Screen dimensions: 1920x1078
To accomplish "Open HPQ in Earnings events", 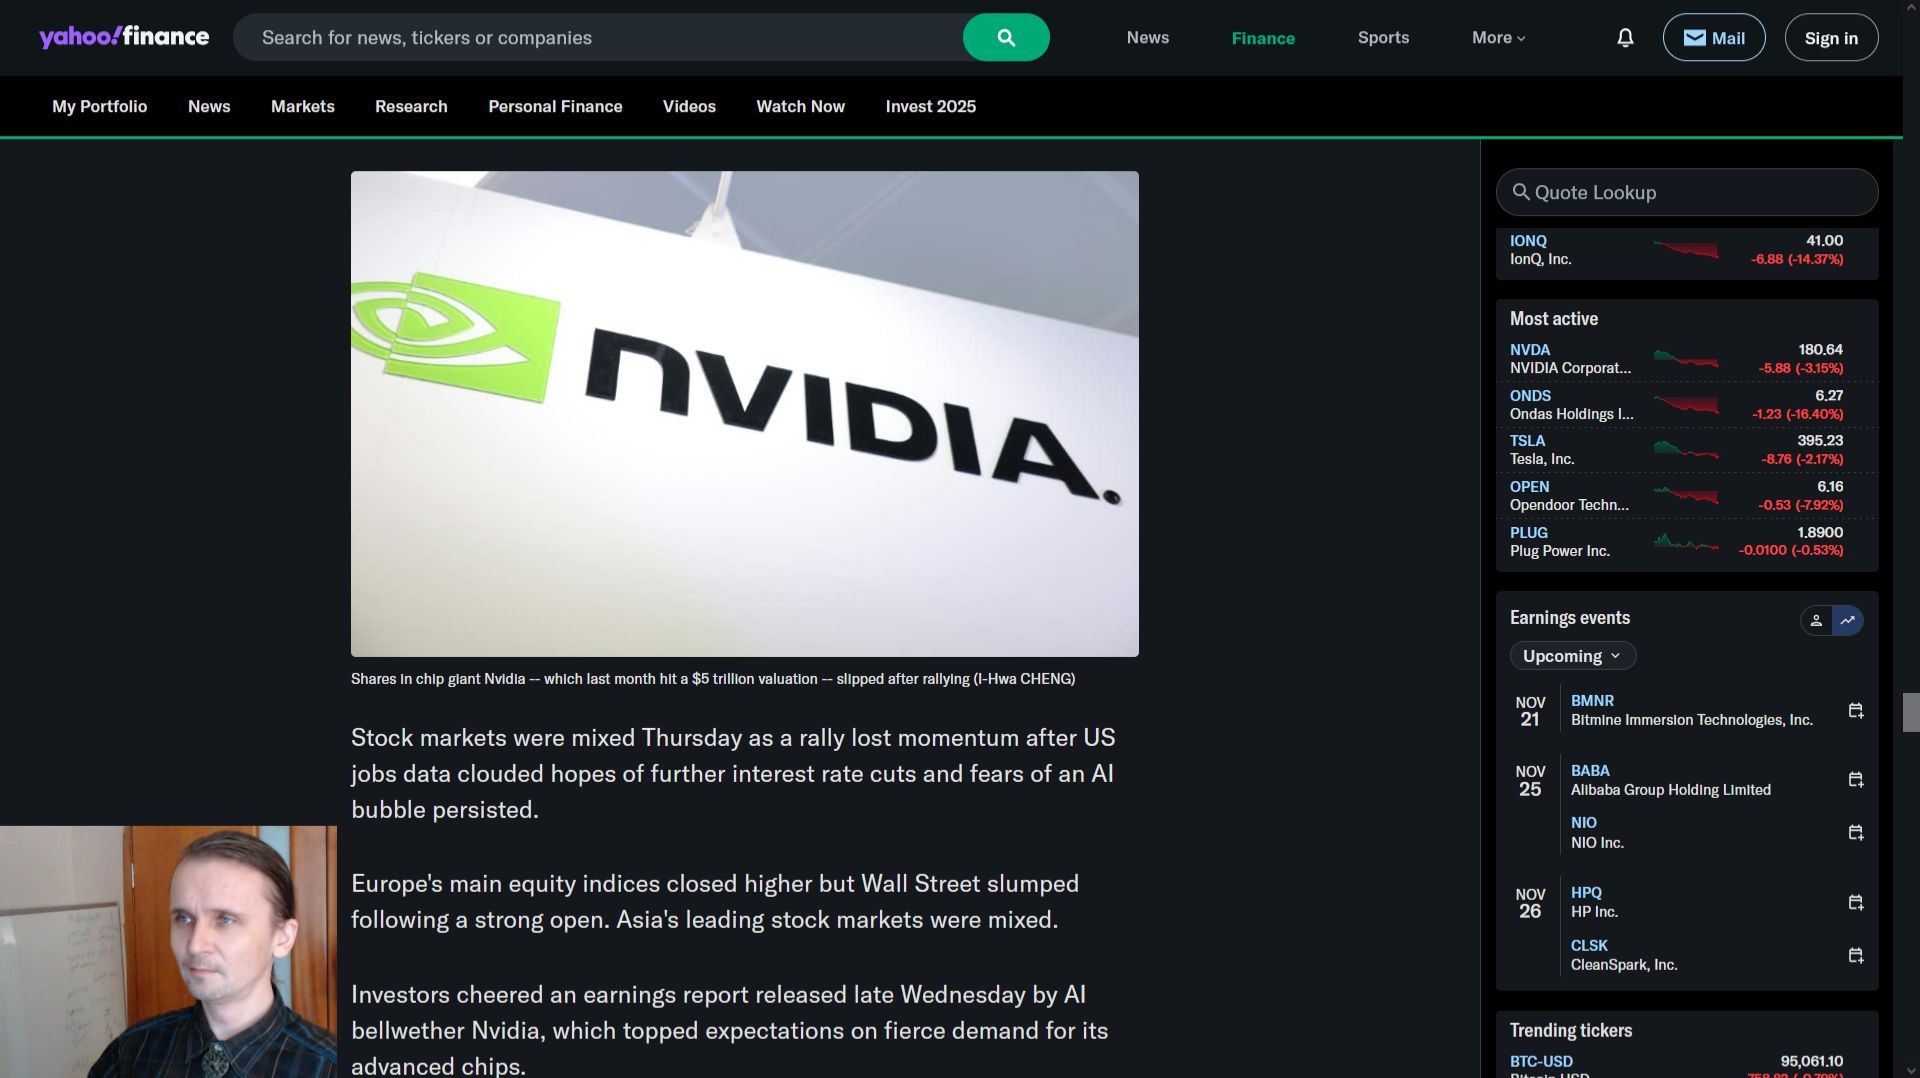I will pyautogui.click(x=1586, y=893).
